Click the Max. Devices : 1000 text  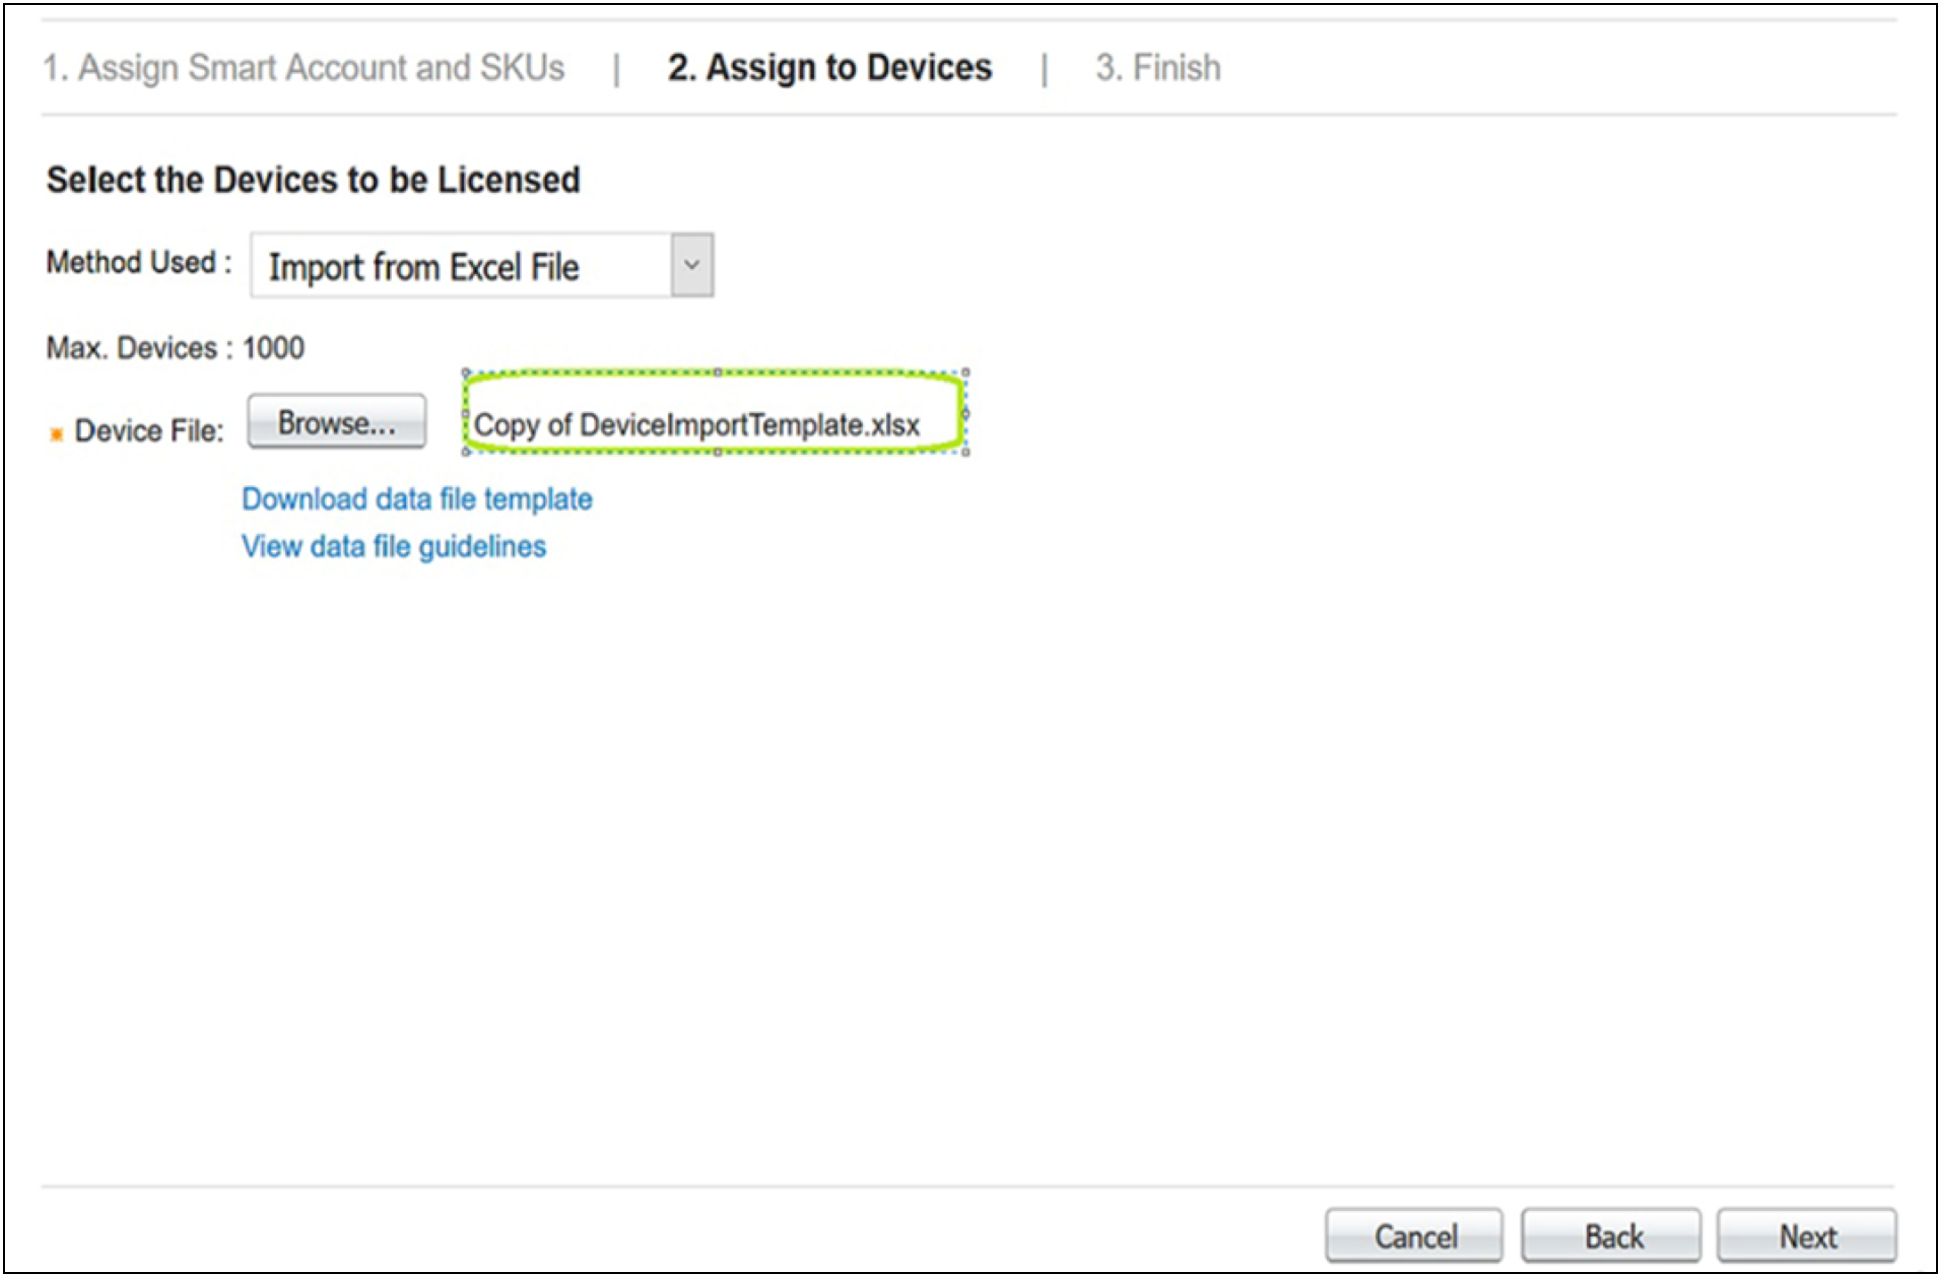(x=175, y=348)
